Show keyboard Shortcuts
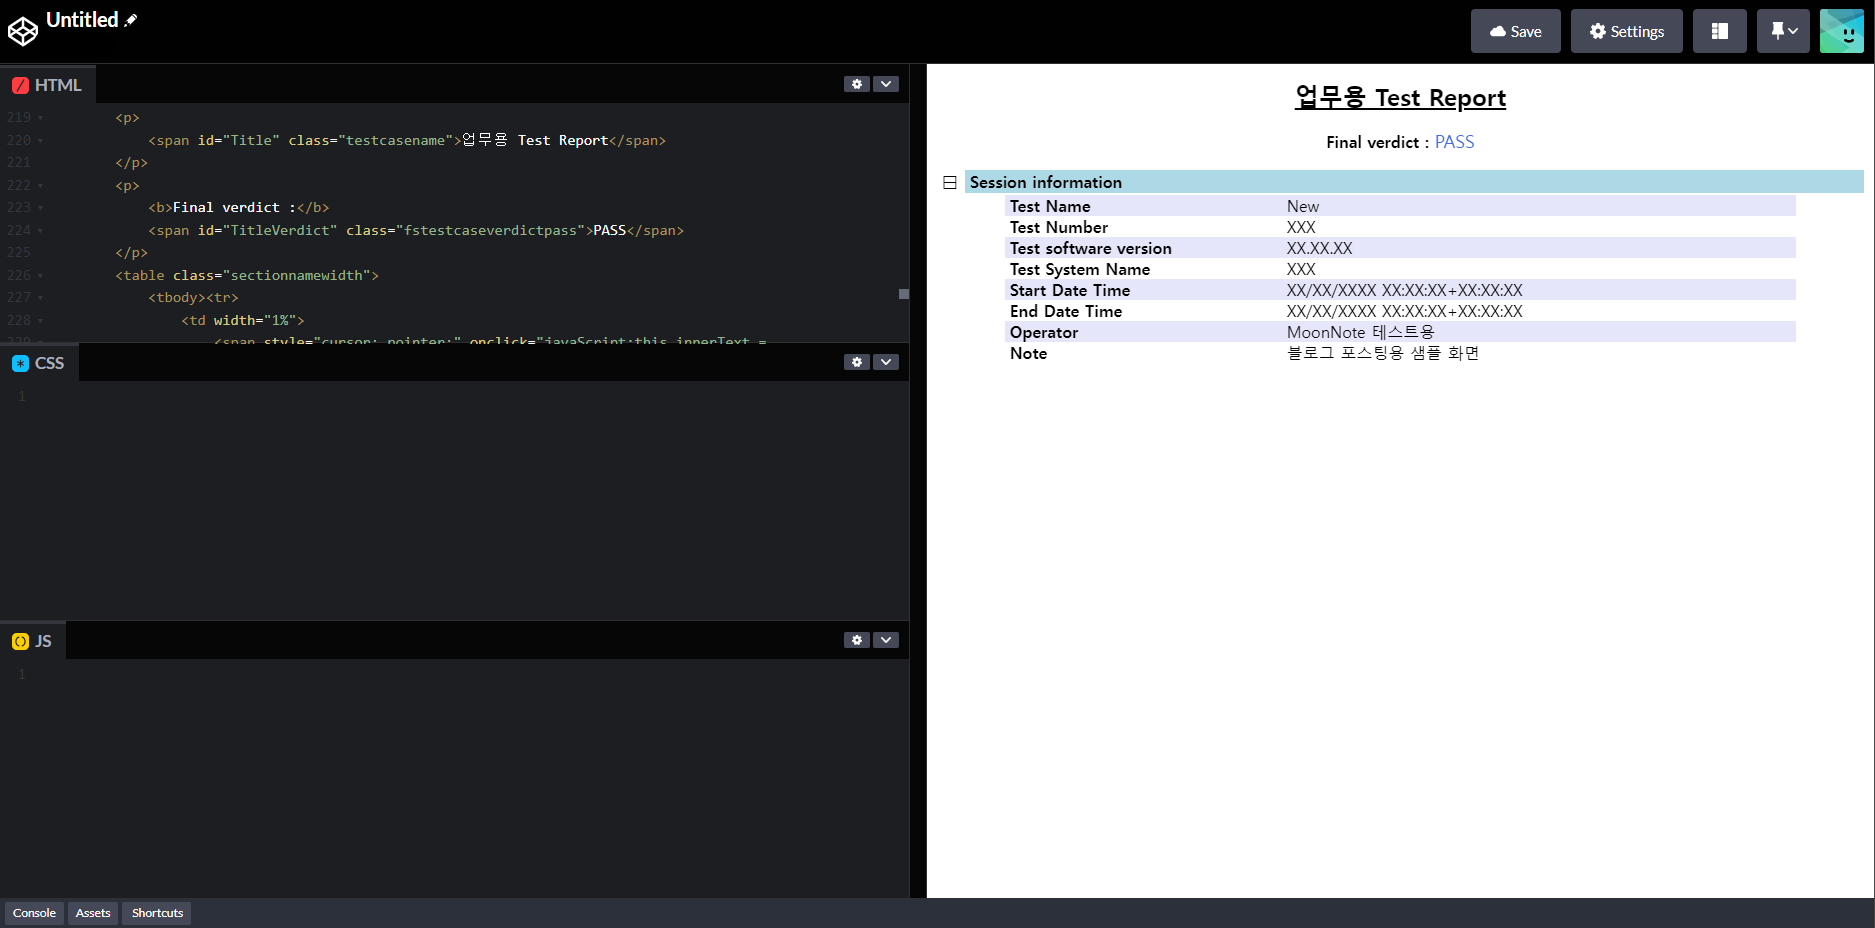The height and width of the screenshot is (928, 1875). [157, 913]
